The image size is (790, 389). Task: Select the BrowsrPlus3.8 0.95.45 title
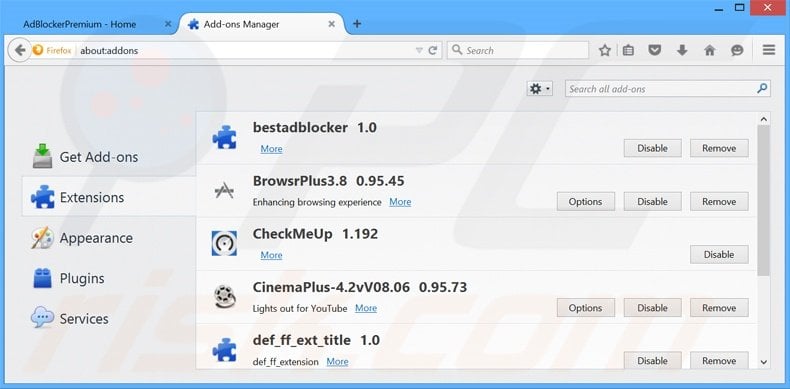pyautogui.click(x=328, y=181)
